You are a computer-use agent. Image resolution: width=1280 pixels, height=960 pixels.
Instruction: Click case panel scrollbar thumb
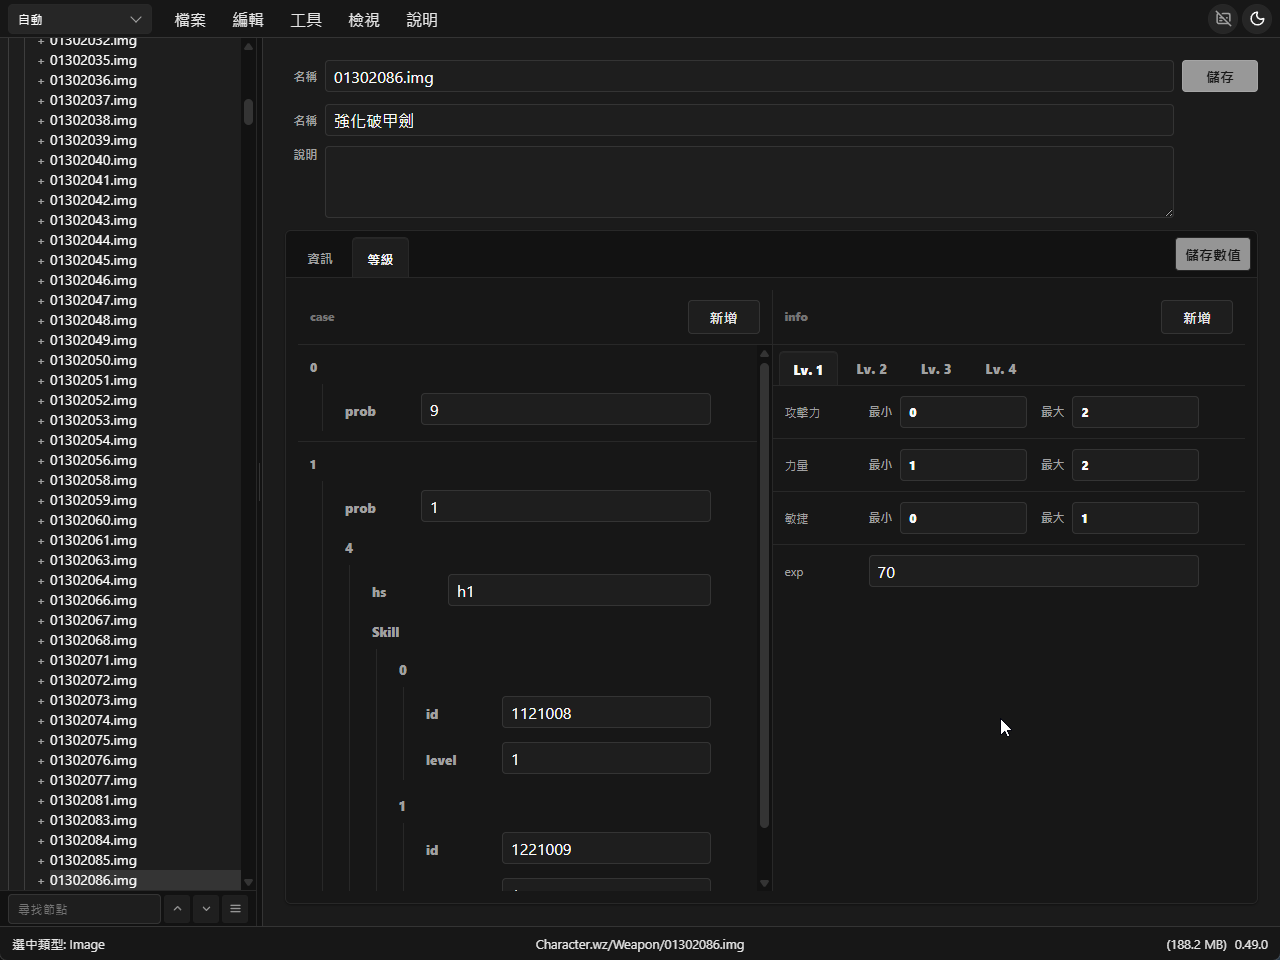[x=765, y=595]
